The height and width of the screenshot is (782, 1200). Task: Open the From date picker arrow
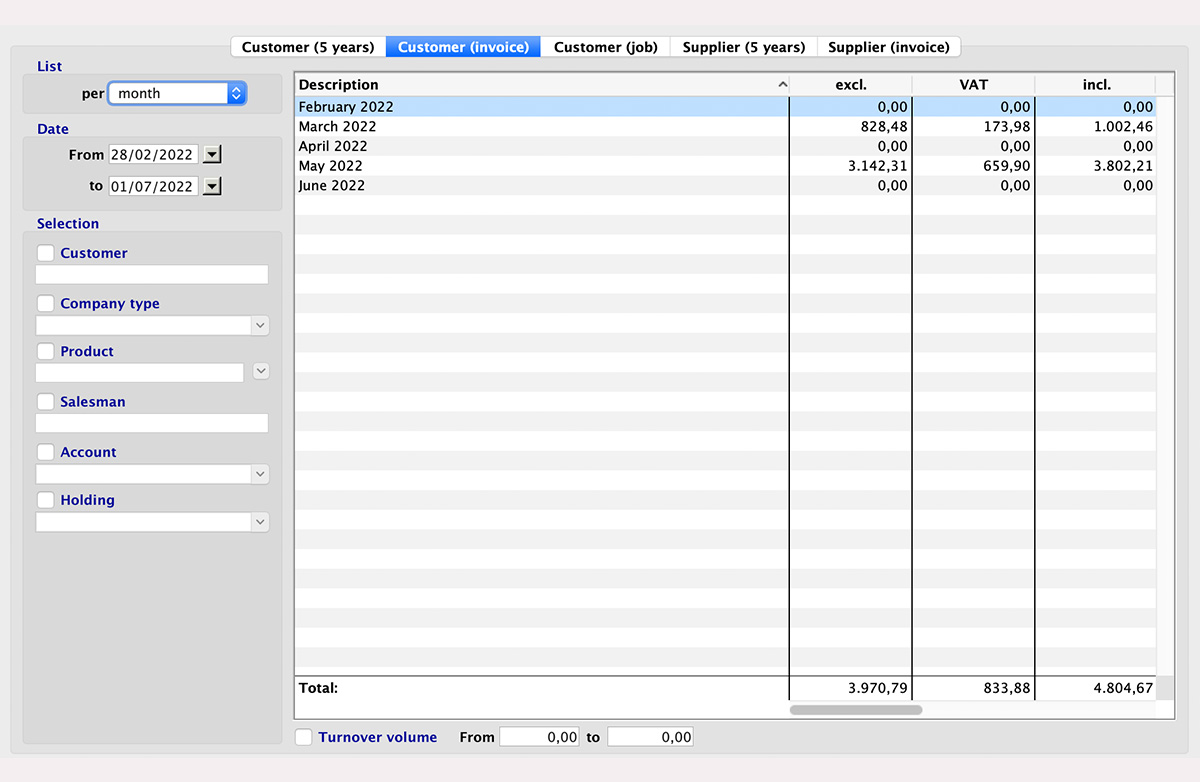pyautogui.click(x=212, y=155)
